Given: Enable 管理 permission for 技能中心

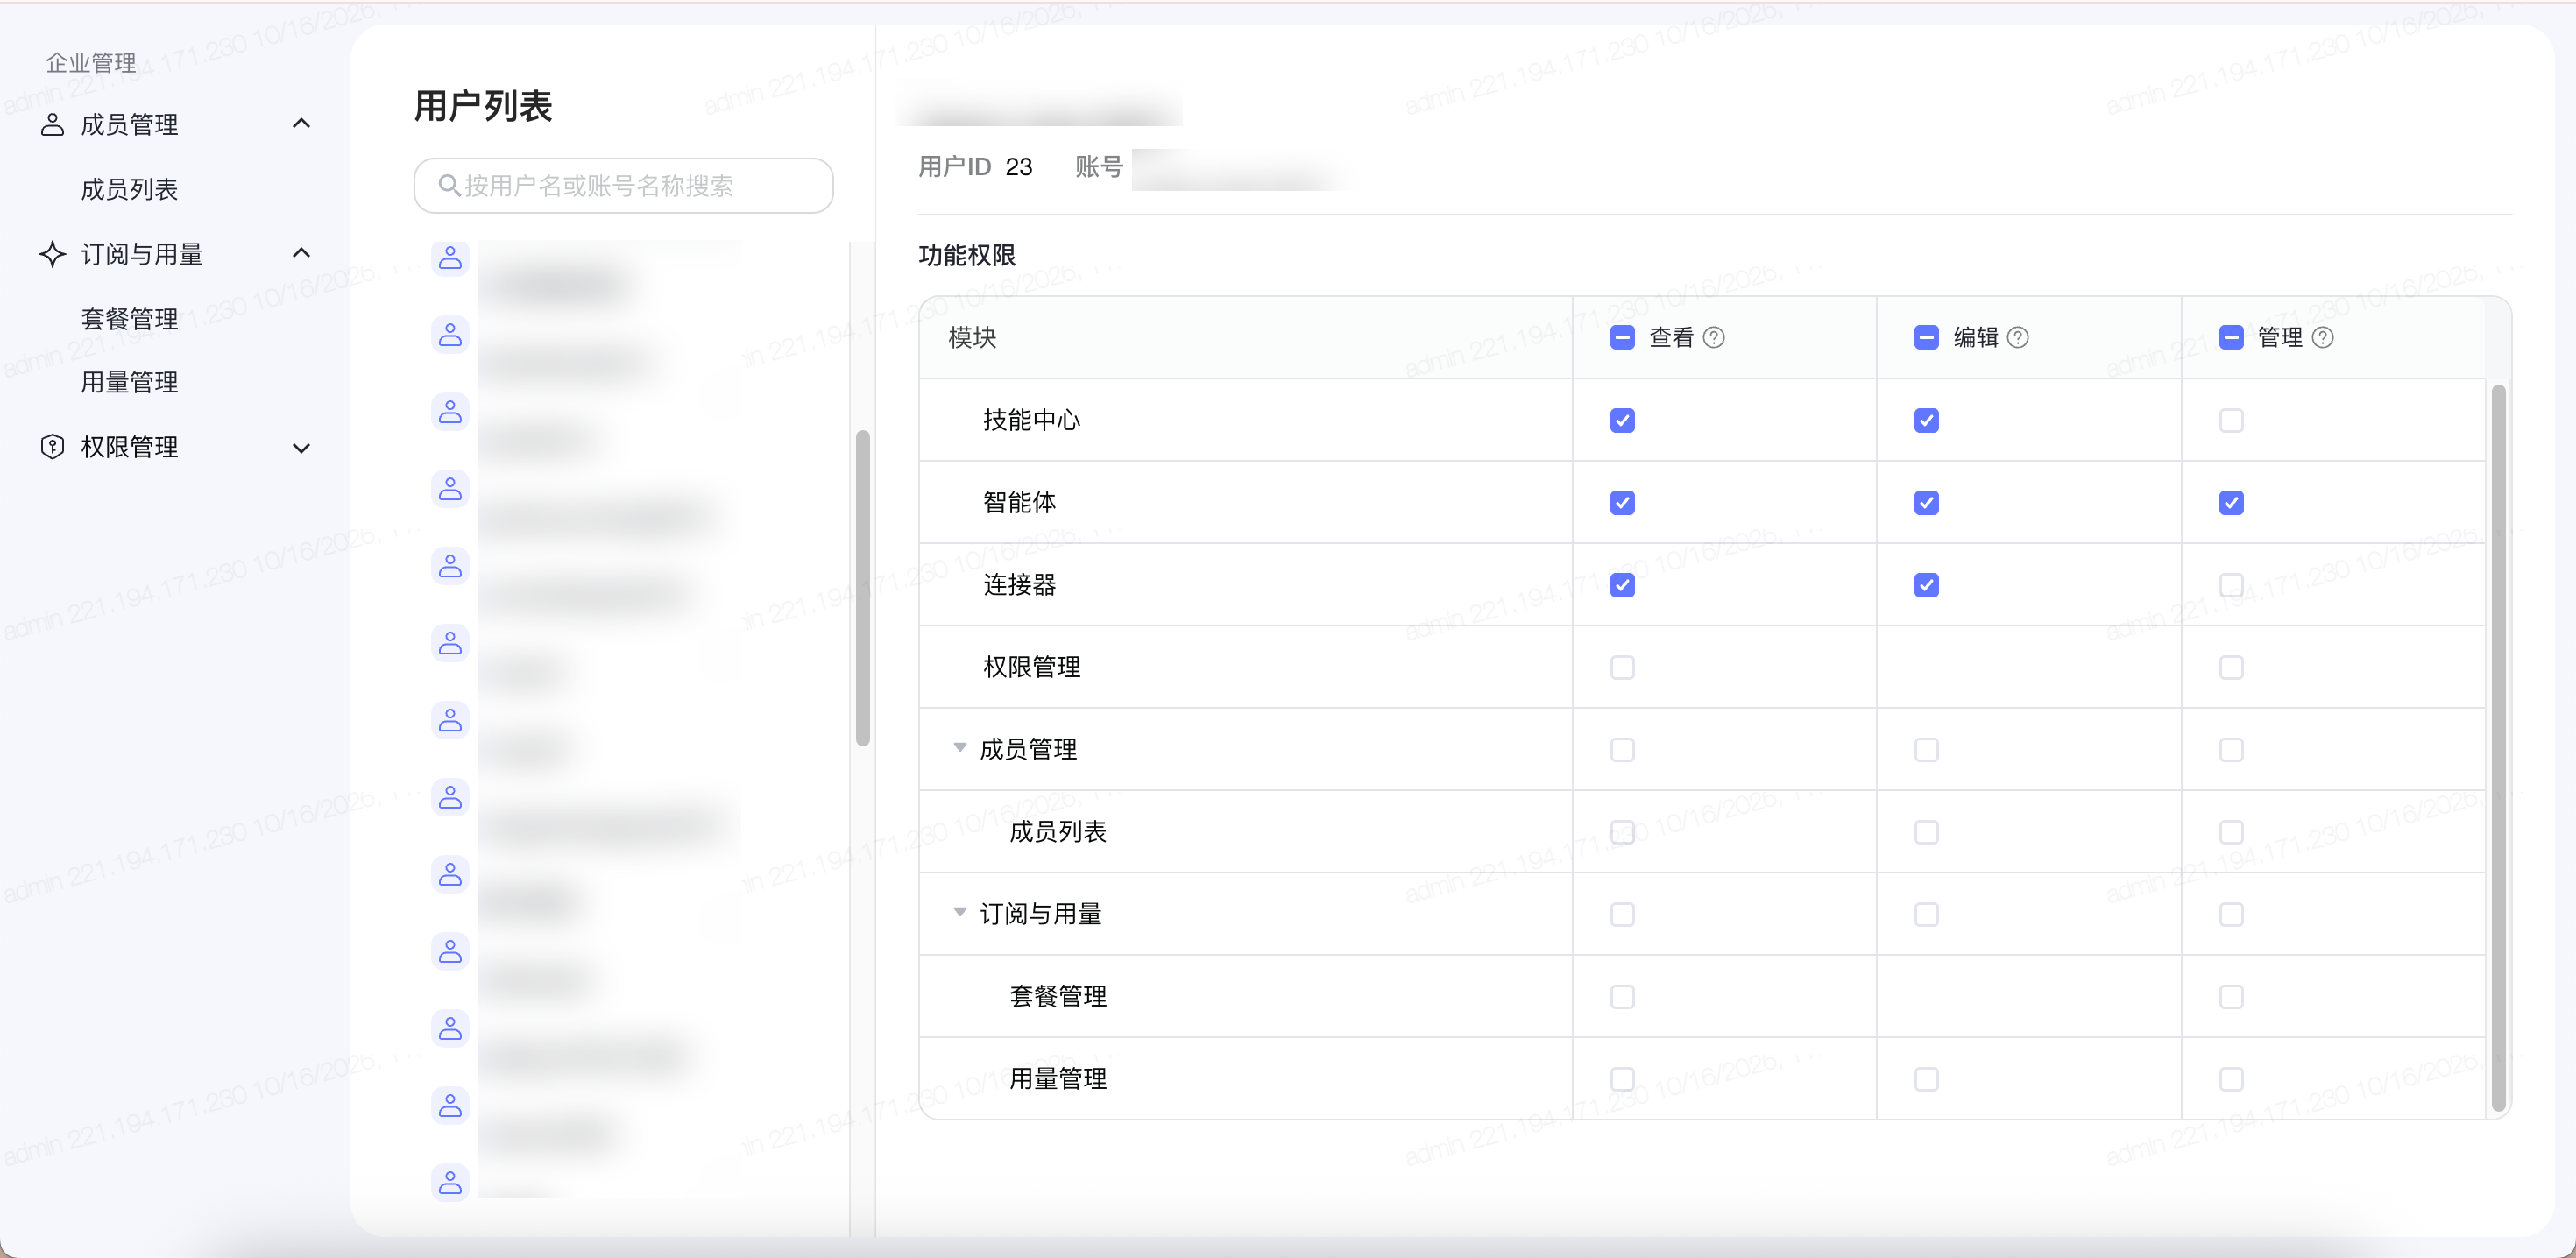Looking at the screenshot, I should coord(2231,420).
